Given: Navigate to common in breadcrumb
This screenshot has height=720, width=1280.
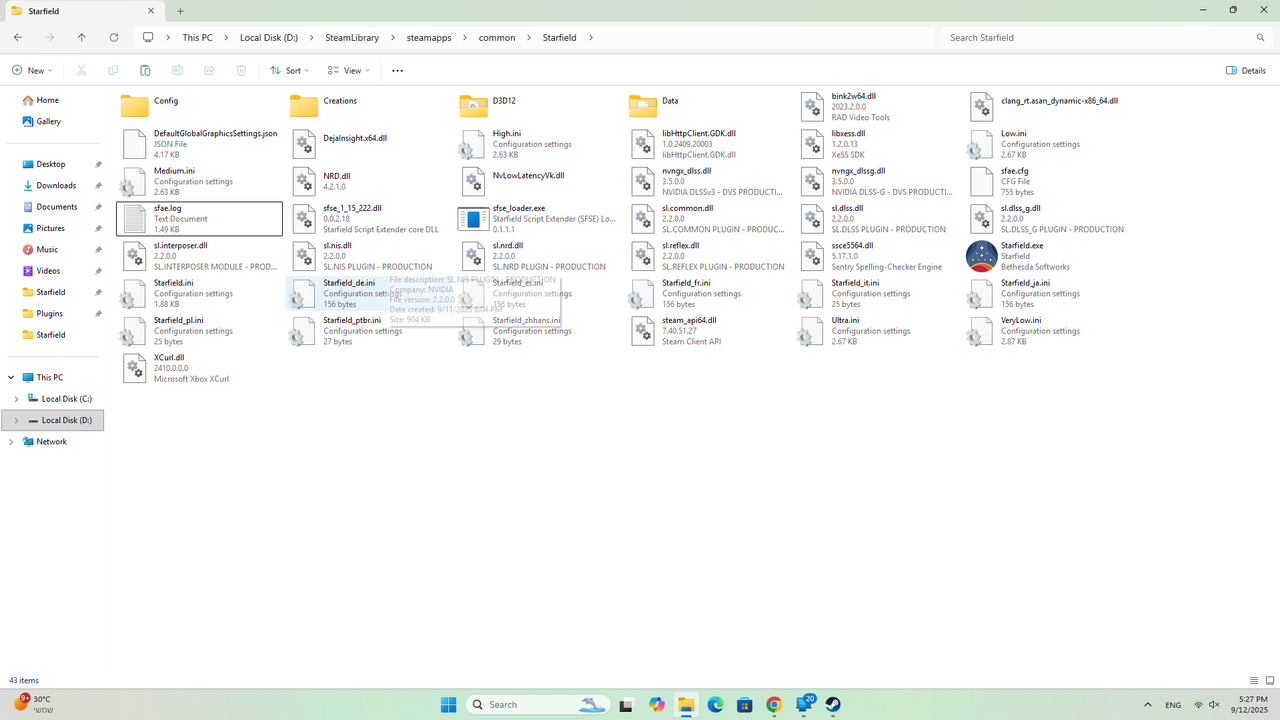Looking at the screenshot, I should point(497,37).
